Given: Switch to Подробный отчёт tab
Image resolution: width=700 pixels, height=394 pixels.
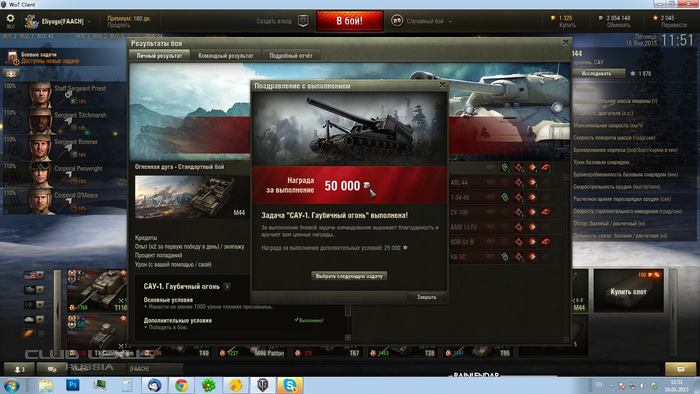Looking at the screenshot, I should [291, 56].
